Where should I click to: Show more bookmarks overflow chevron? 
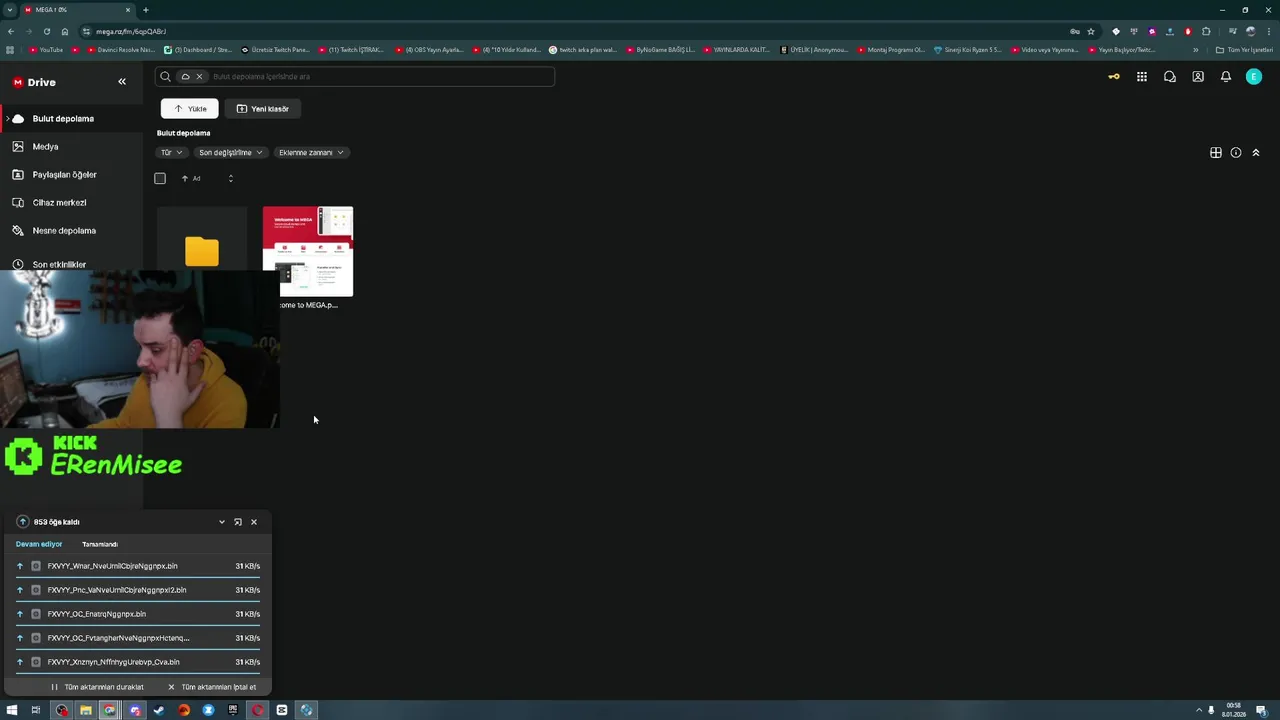tap(1195, 49)
